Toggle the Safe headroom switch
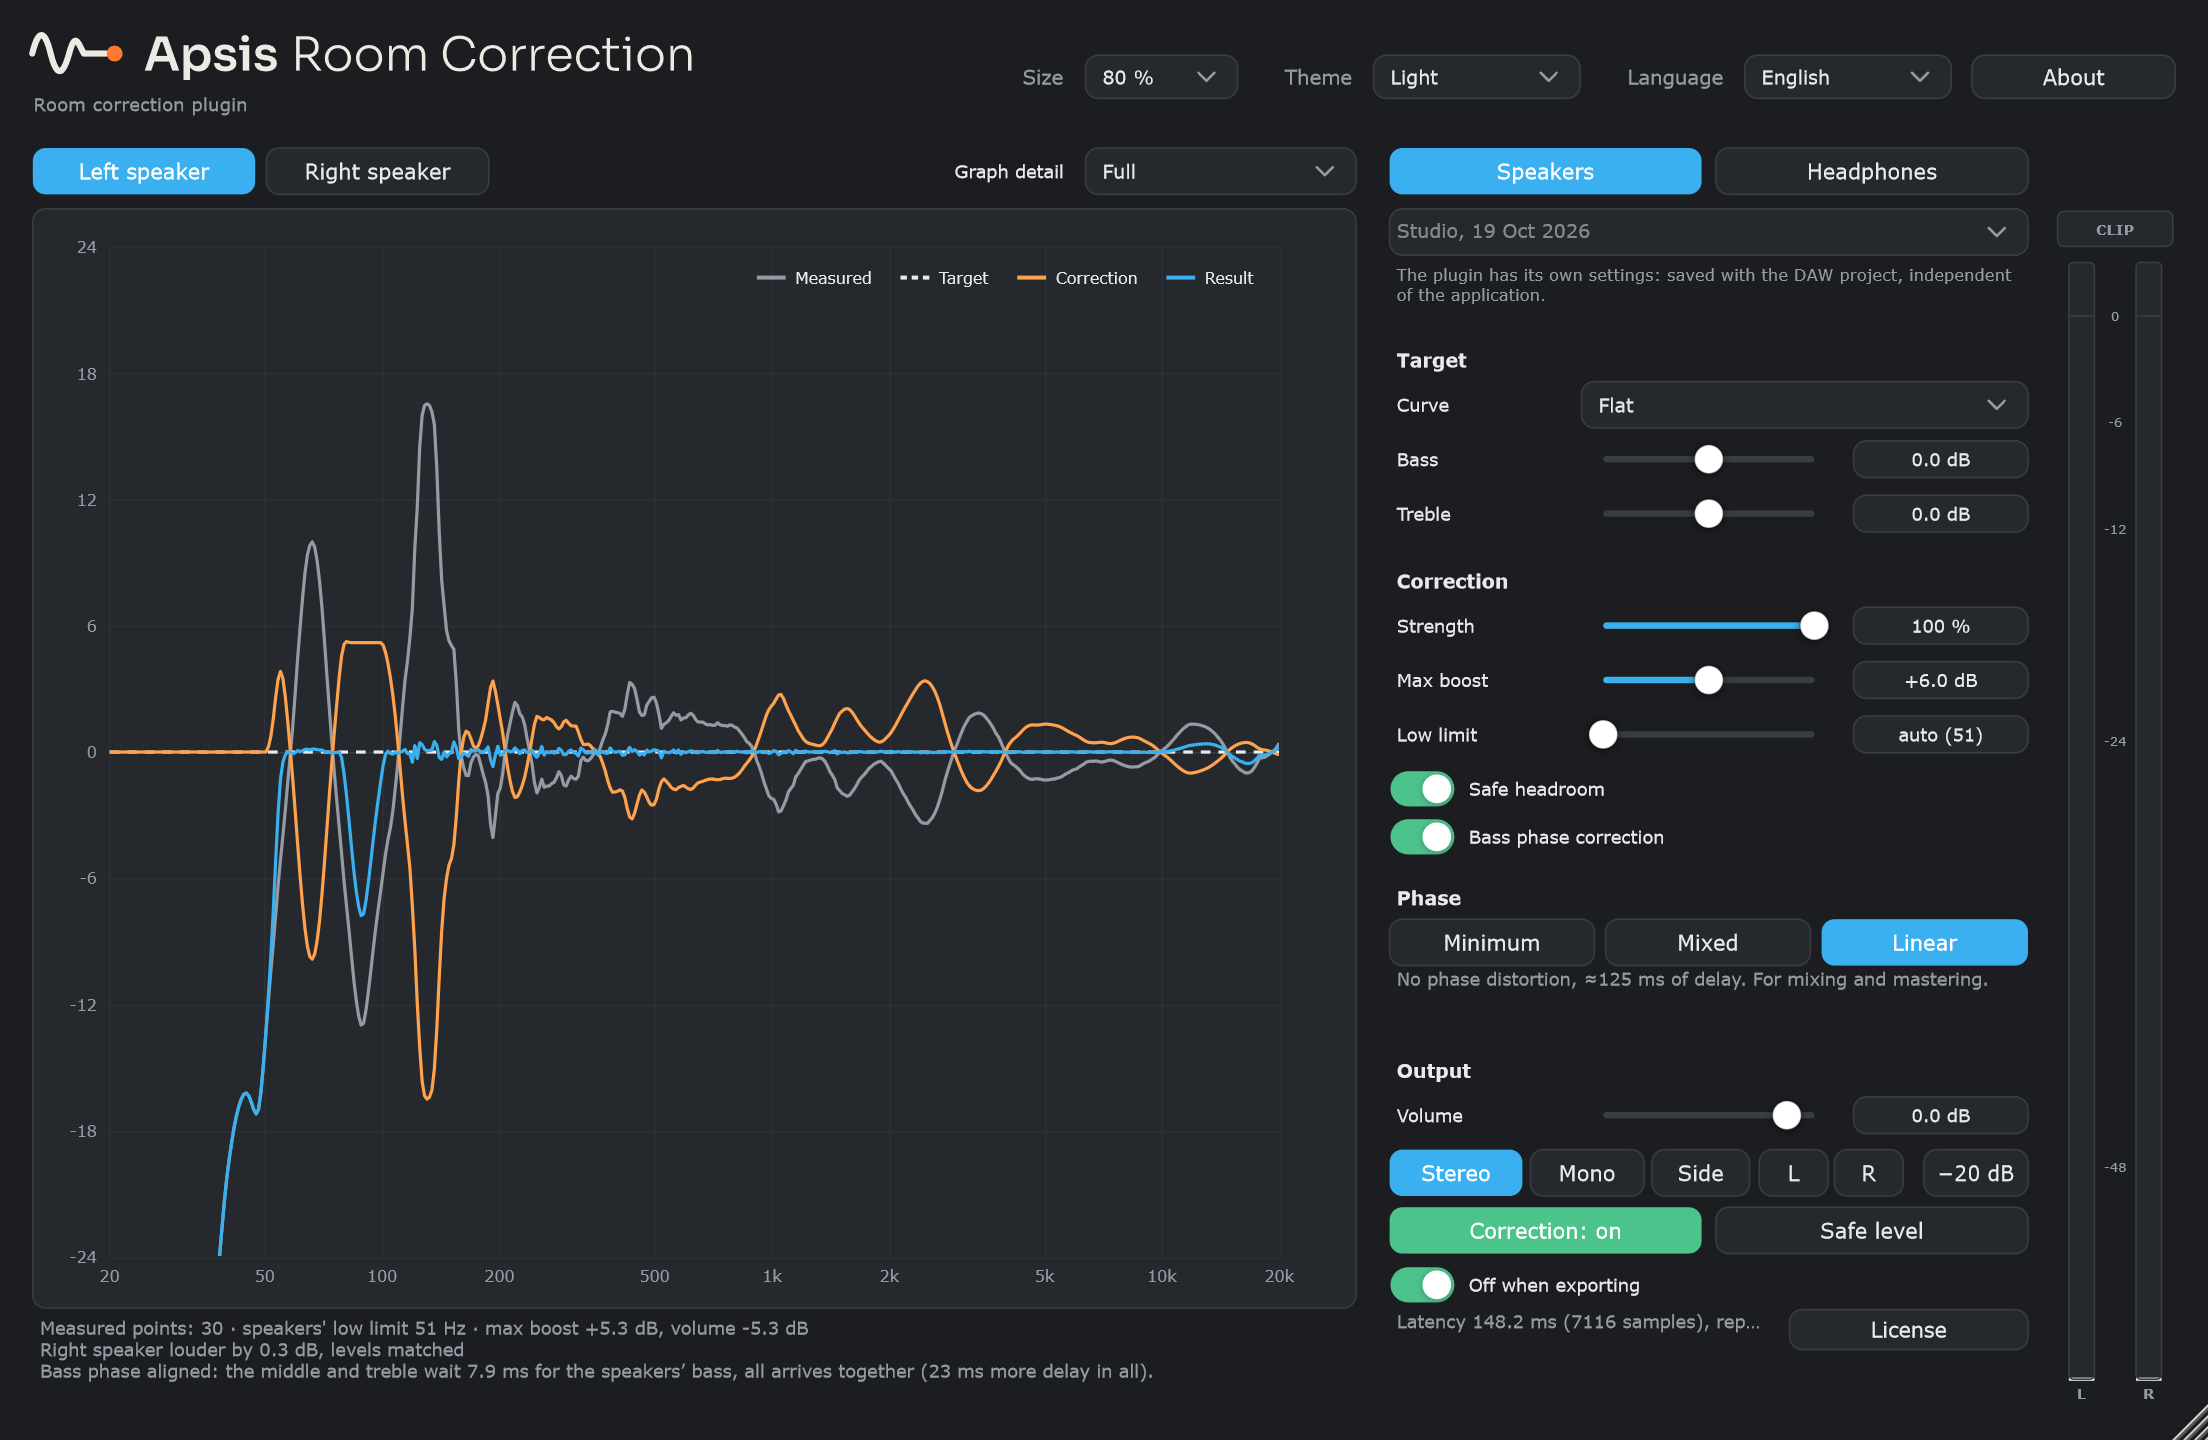This screenshot has height=1440, width=2208. 1422,789
